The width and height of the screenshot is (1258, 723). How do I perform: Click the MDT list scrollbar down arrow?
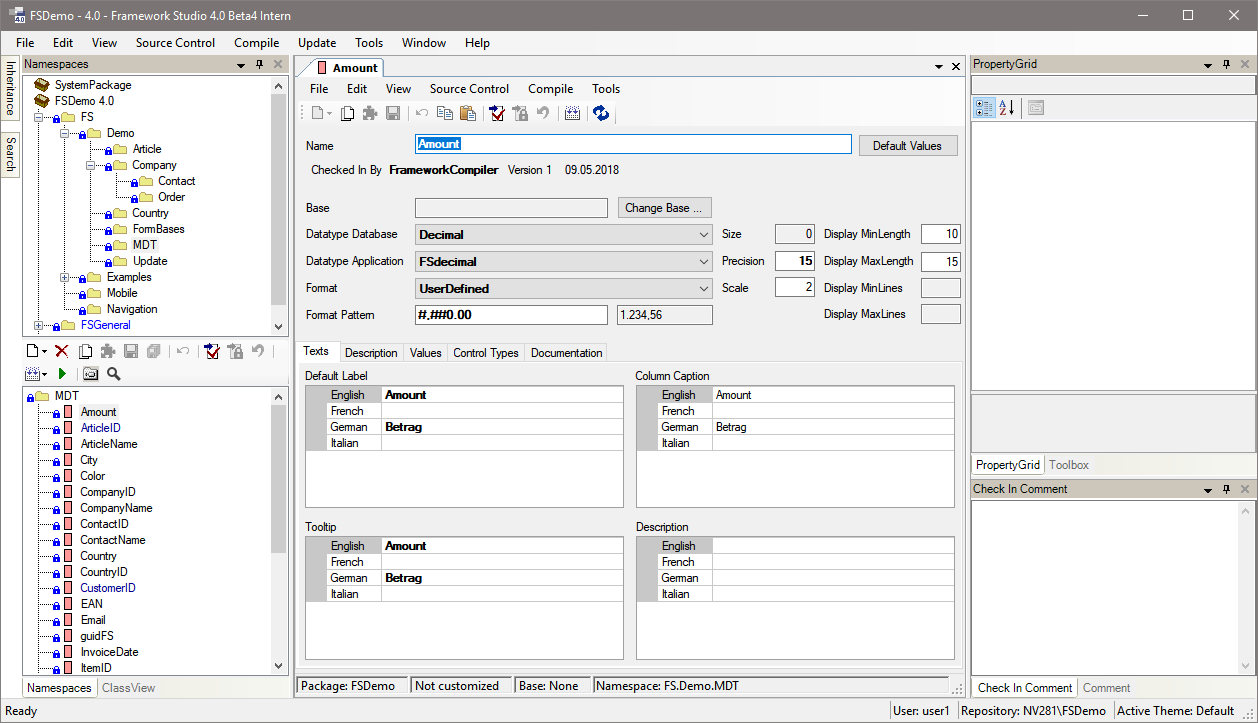point(278,666)
